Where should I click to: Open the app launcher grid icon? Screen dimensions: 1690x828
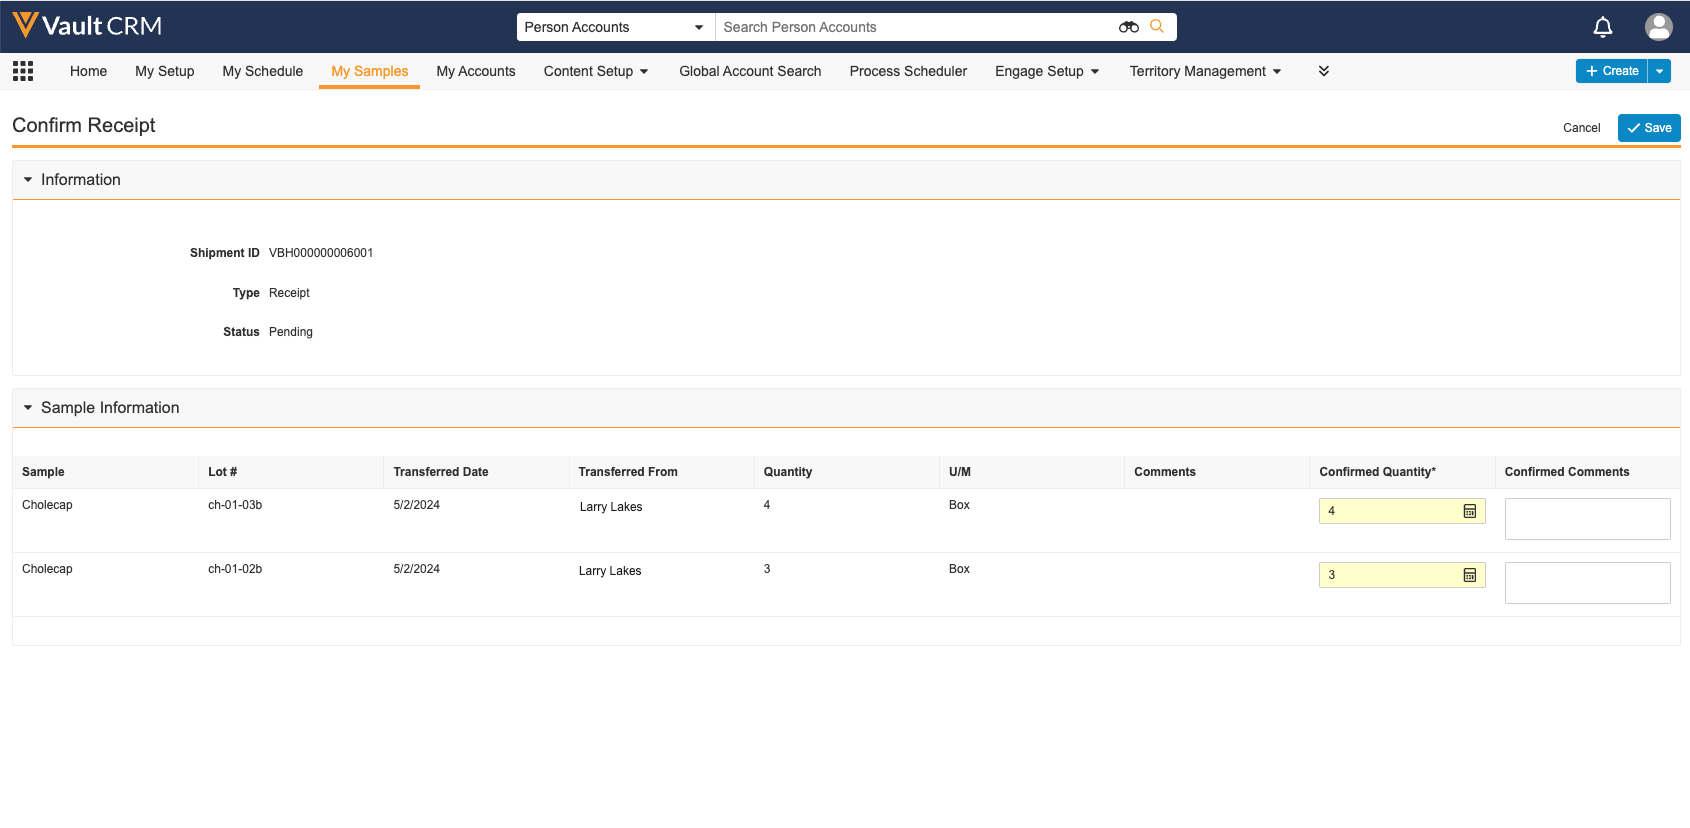(x=23, y=71)
